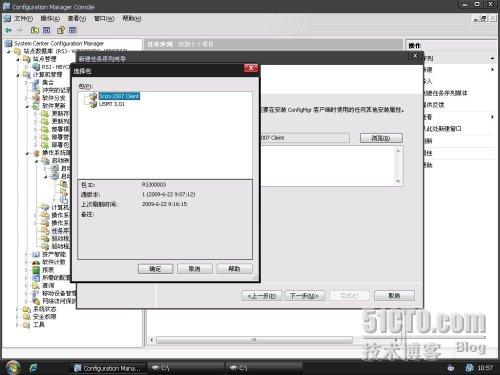Collapse the 计算机管理 tree node
This screenshot has width=500, height=375.
tap(18, 75)
